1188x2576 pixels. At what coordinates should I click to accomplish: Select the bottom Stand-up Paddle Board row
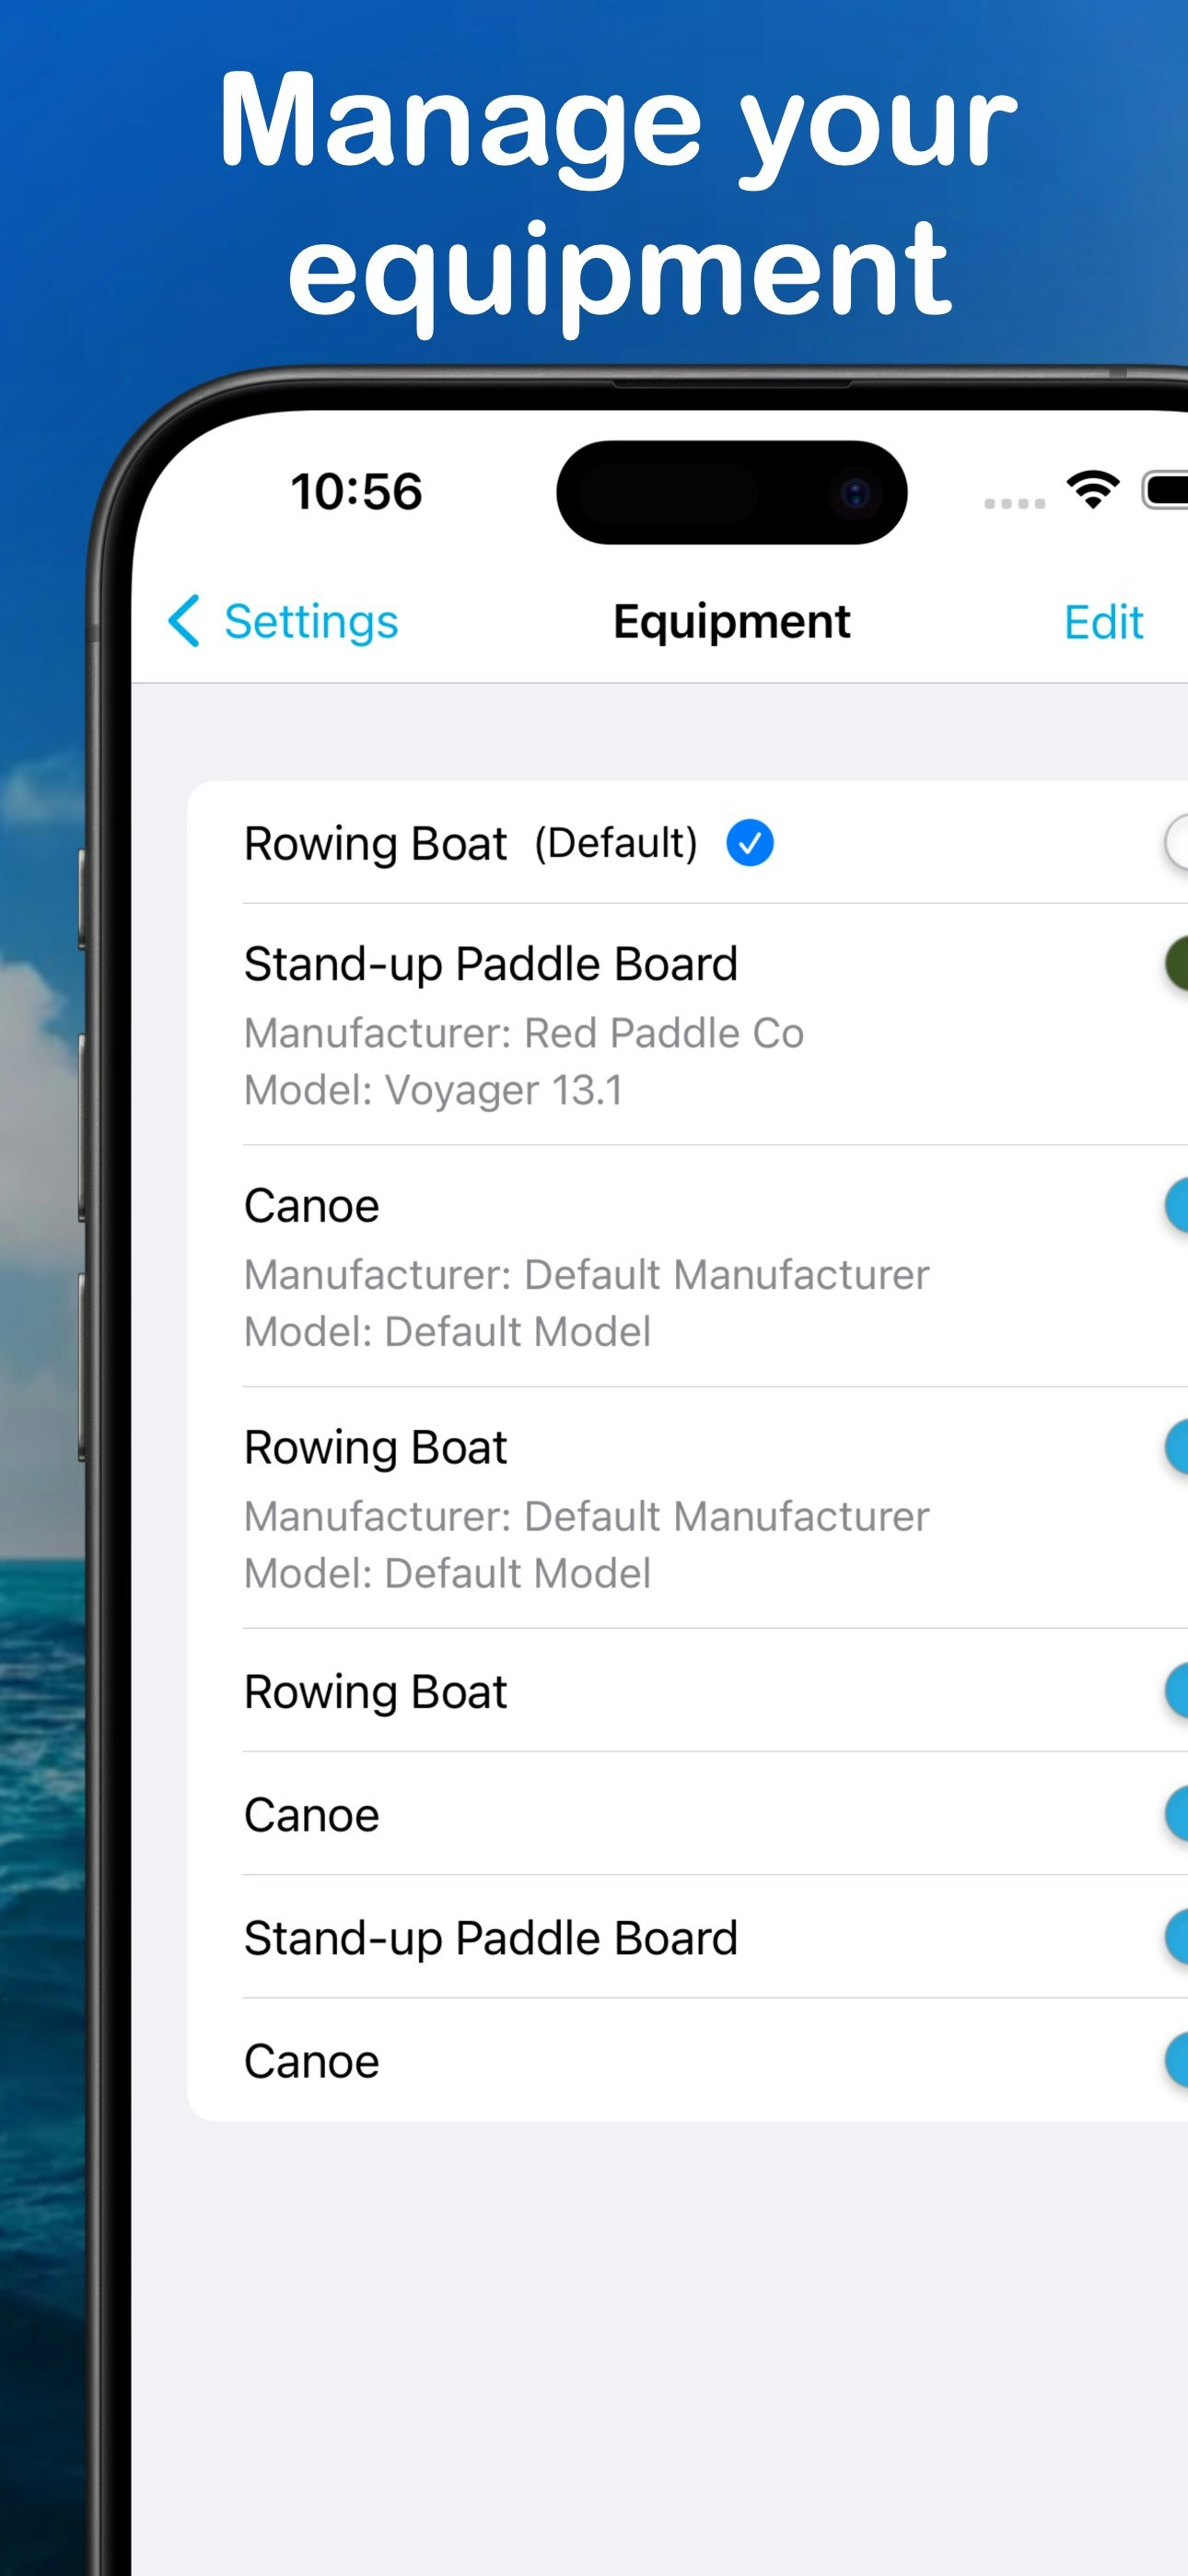coord(688,1937)
